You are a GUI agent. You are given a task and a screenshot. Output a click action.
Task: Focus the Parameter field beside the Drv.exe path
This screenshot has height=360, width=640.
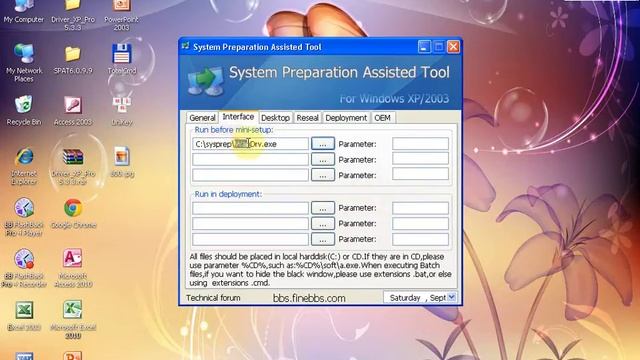[x=420, y=144]
